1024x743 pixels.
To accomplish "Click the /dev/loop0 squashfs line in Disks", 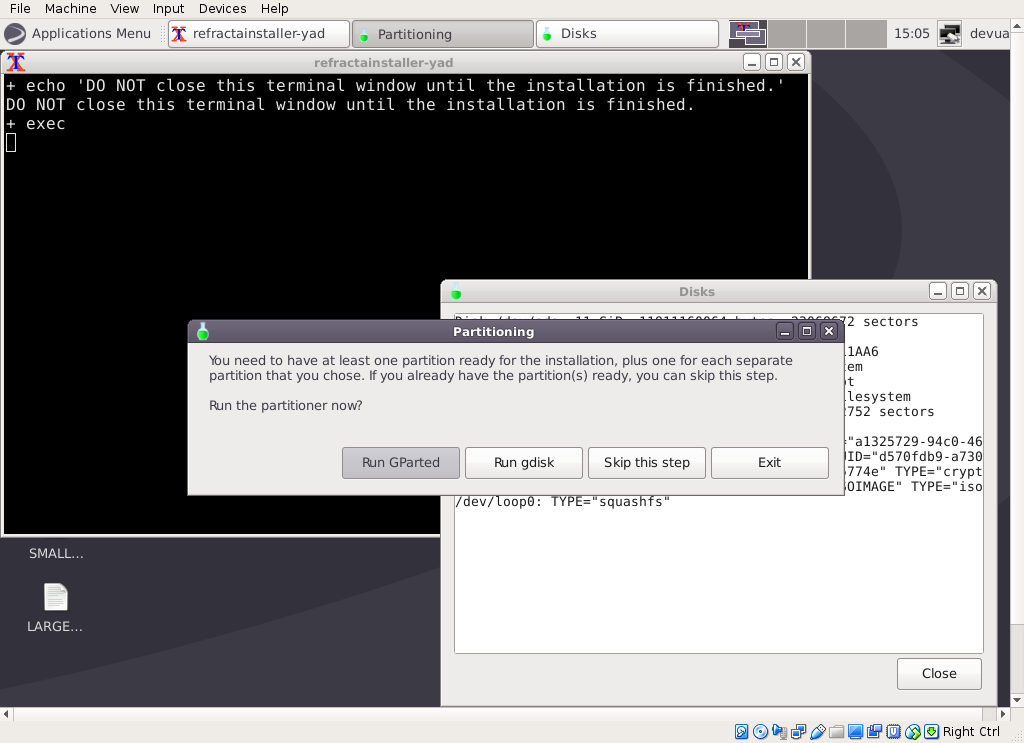I will point(562,501).
